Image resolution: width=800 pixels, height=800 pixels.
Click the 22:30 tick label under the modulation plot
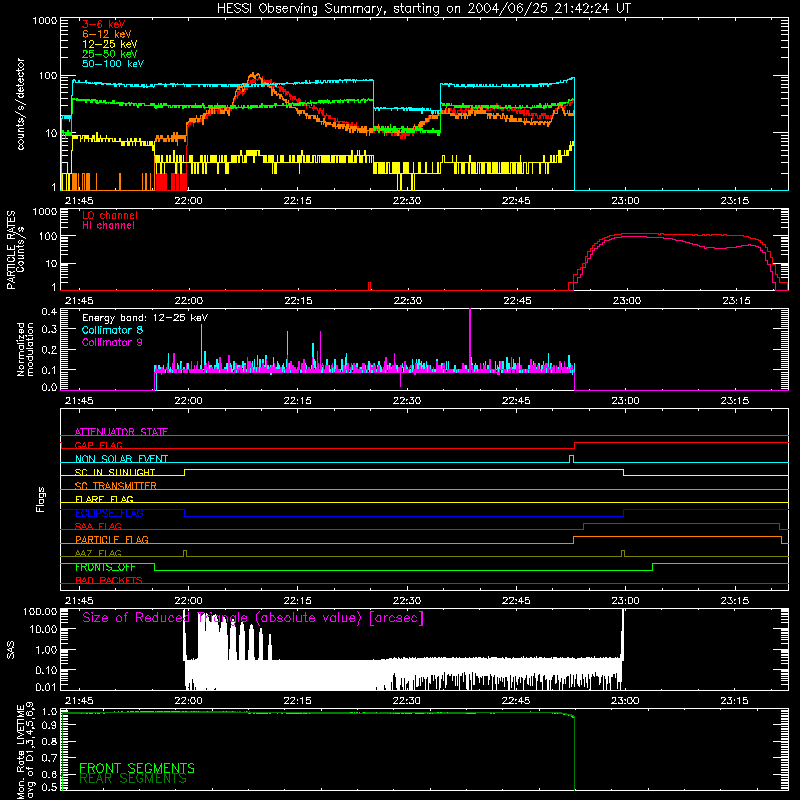click(407, 401)
